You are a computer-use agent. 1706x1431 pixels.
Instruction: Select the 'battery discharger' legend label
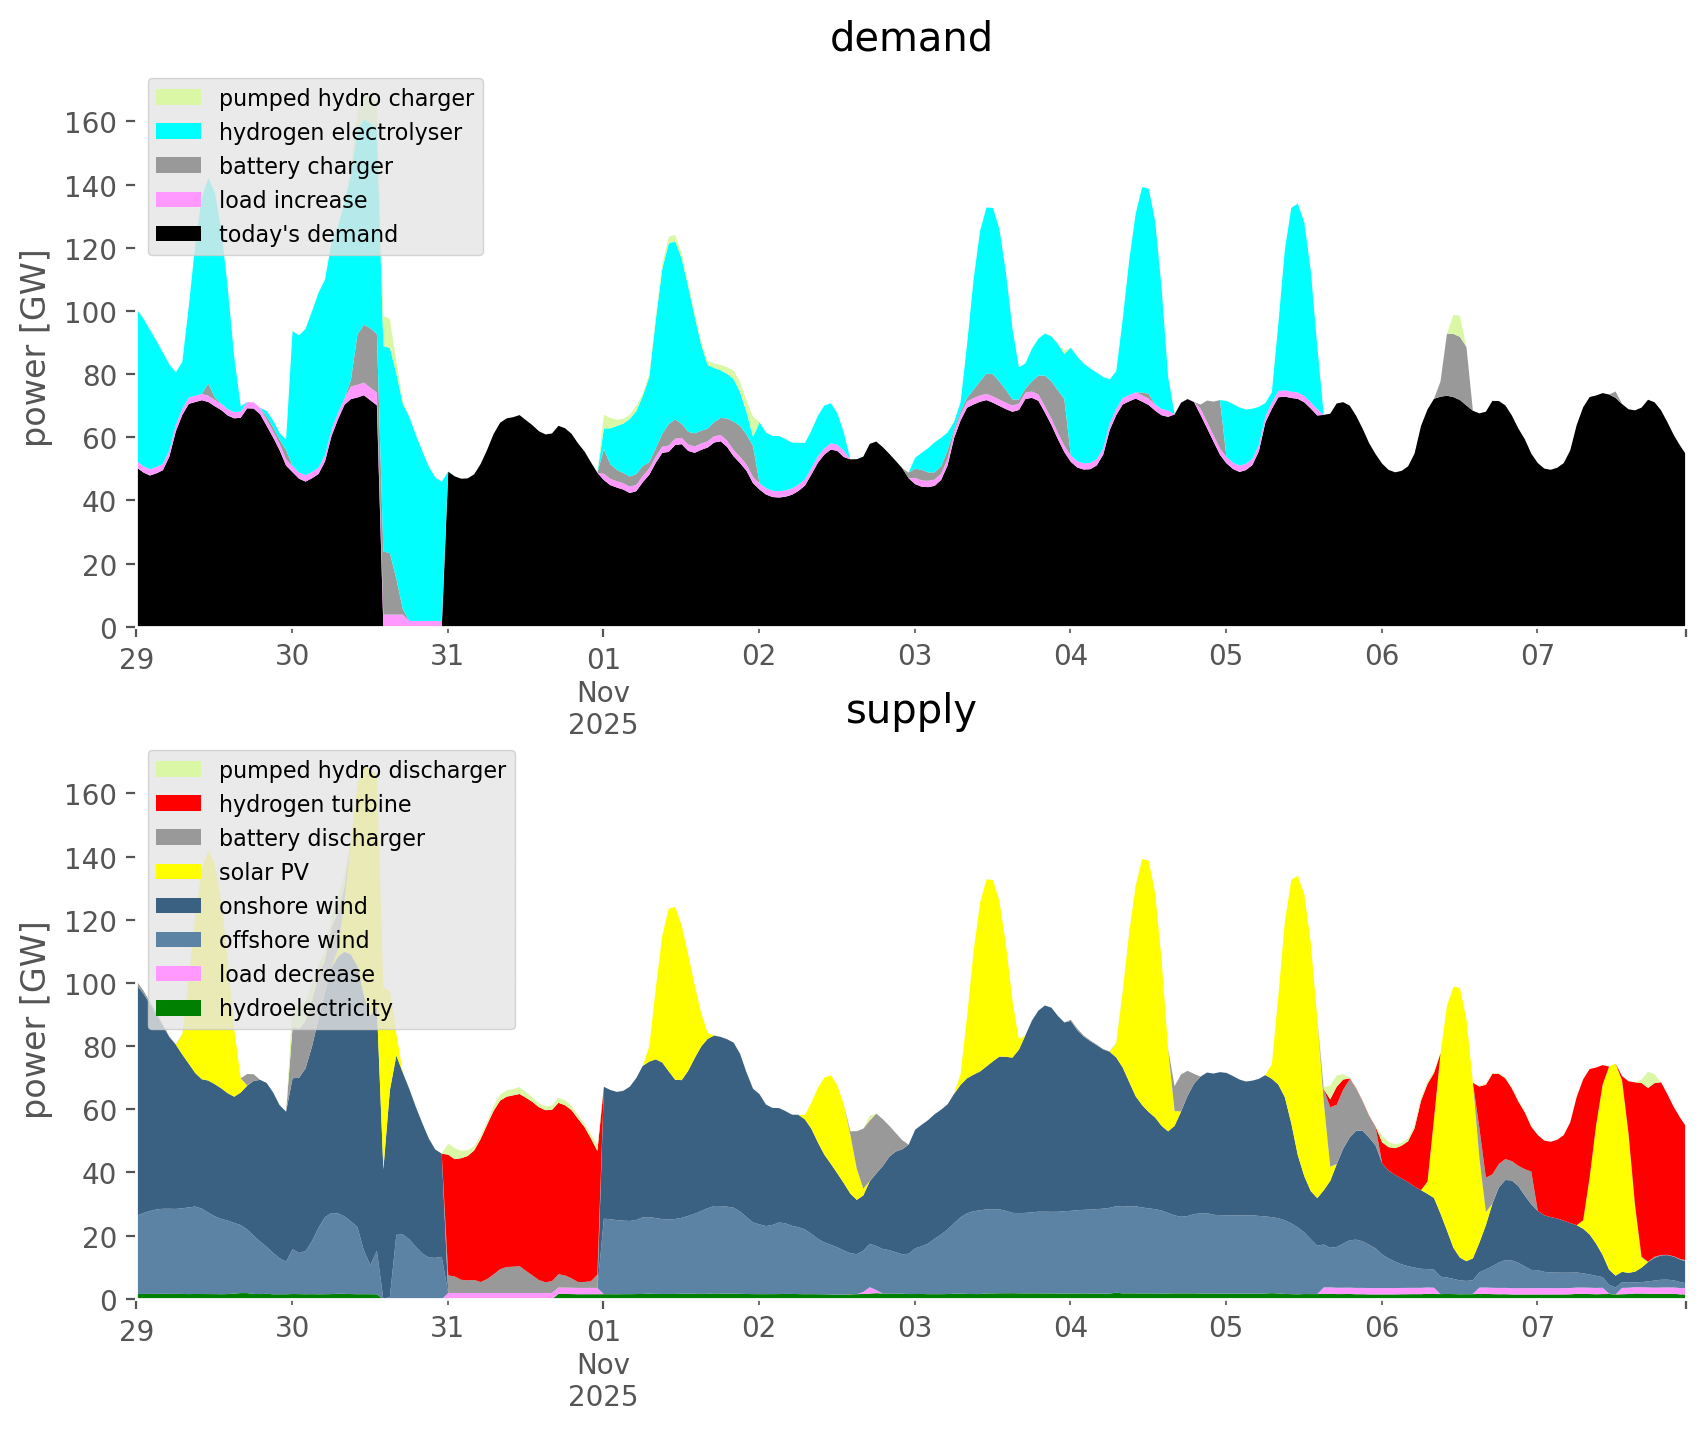click(x=322, y=838)
